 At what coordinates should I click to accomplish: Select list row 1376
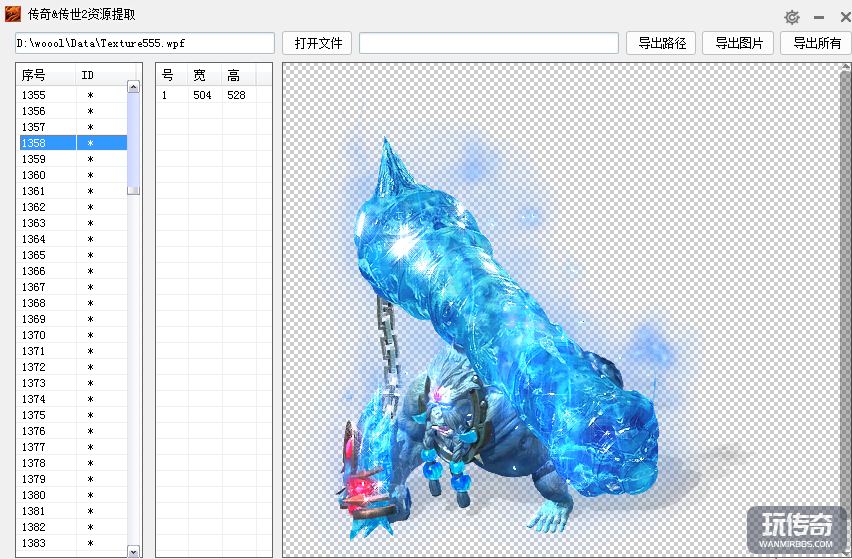[73, 431]
